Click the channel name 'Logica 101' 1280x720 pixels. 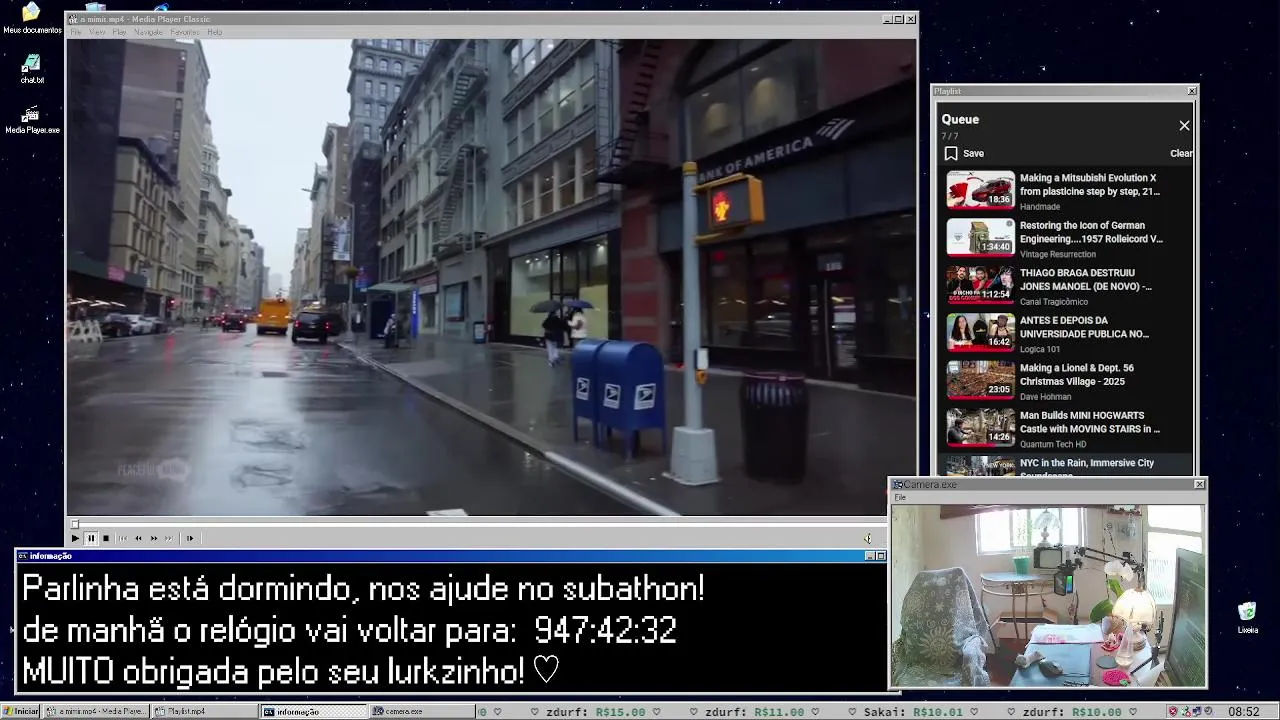coord(1040,349)
